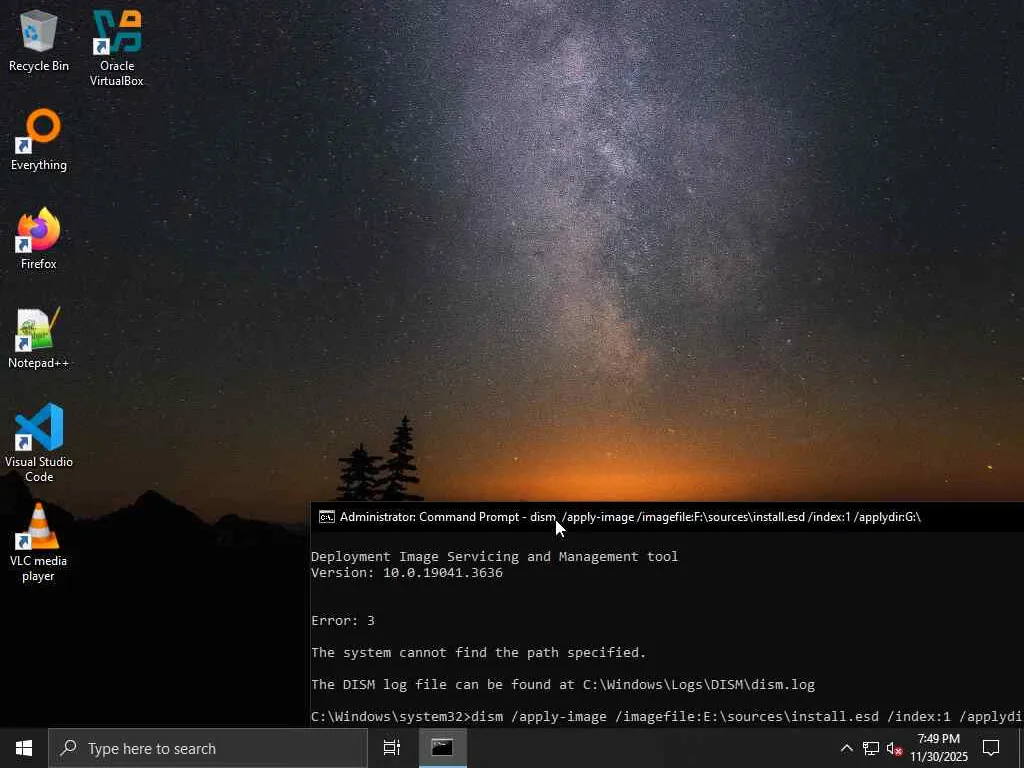1024x768 pixels.
Task: Click the dism command prompt line with E:\sources
Action: pos(667,717)
